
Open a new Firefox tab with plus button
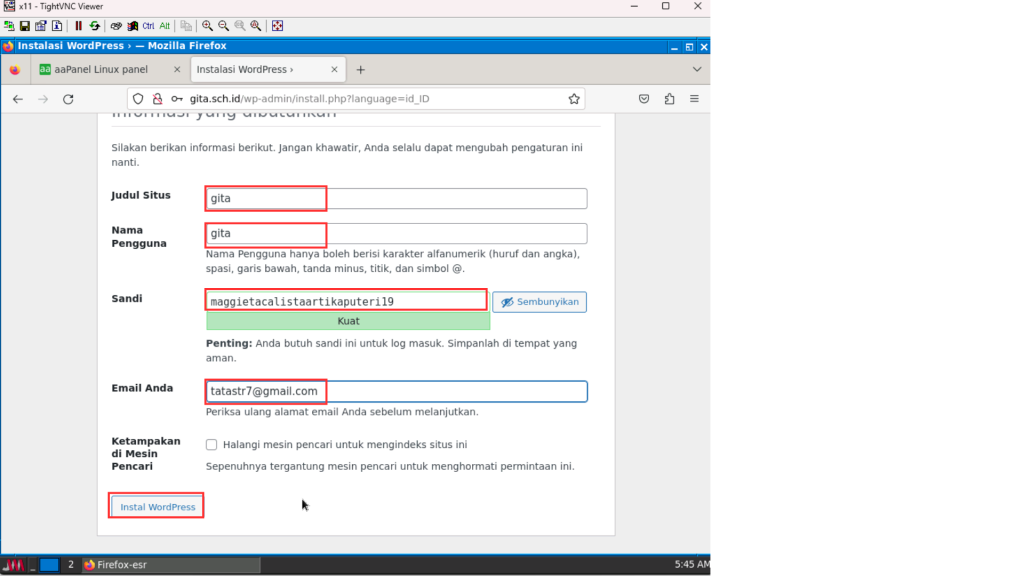[x=361, y=70]
